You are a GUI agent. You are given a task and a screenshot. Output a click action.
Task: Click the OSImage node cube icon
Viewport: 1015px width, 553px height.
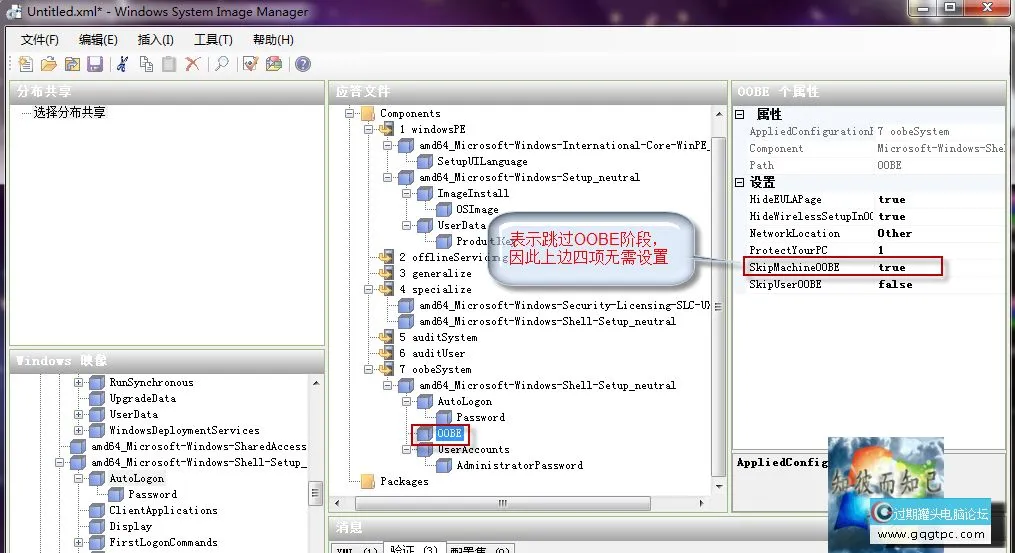(x=443, y=209)
